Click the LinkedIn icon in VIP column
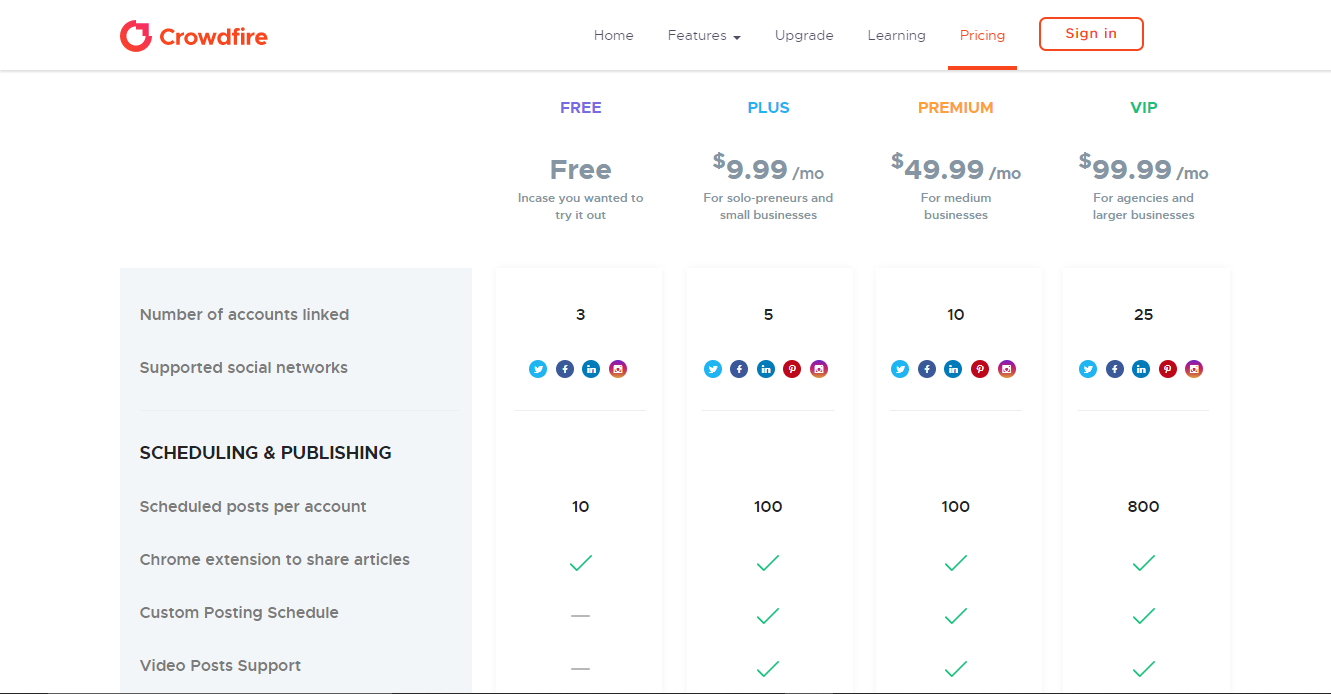This screenshot has height=694, width=1331. (1141, 369)
